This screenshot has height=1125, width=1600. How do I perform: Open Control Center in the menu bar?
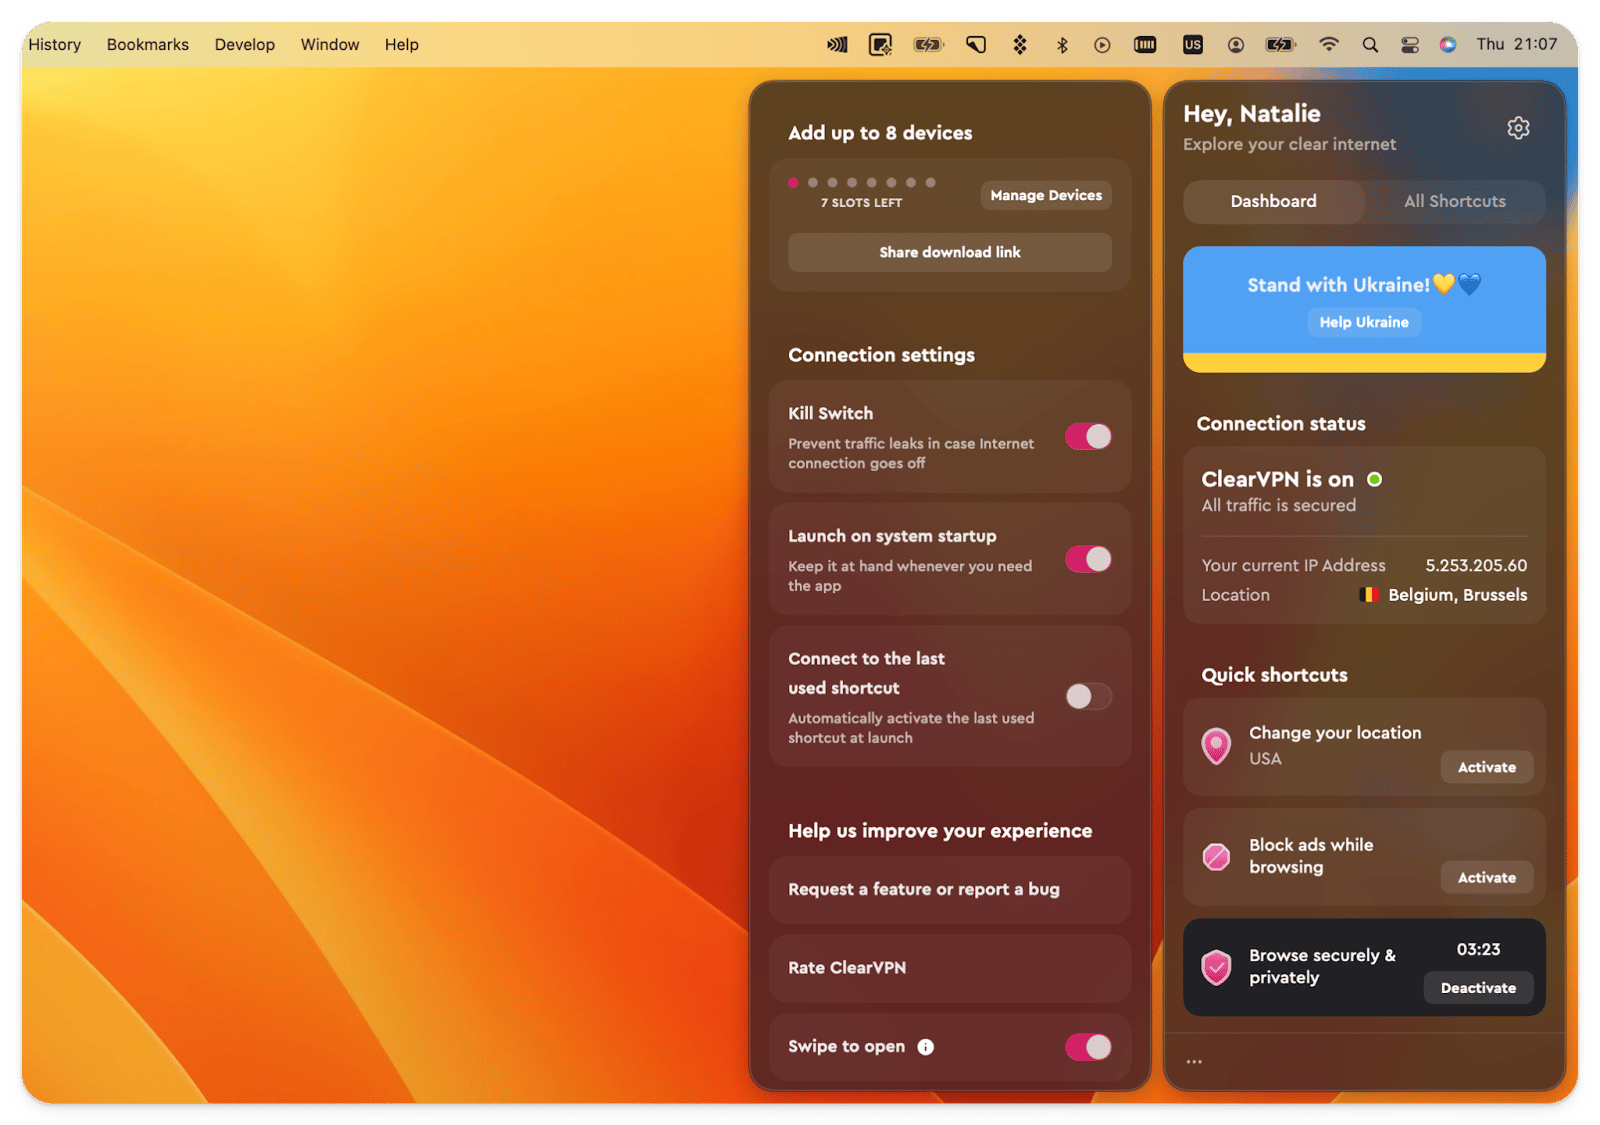point(1410,44)
